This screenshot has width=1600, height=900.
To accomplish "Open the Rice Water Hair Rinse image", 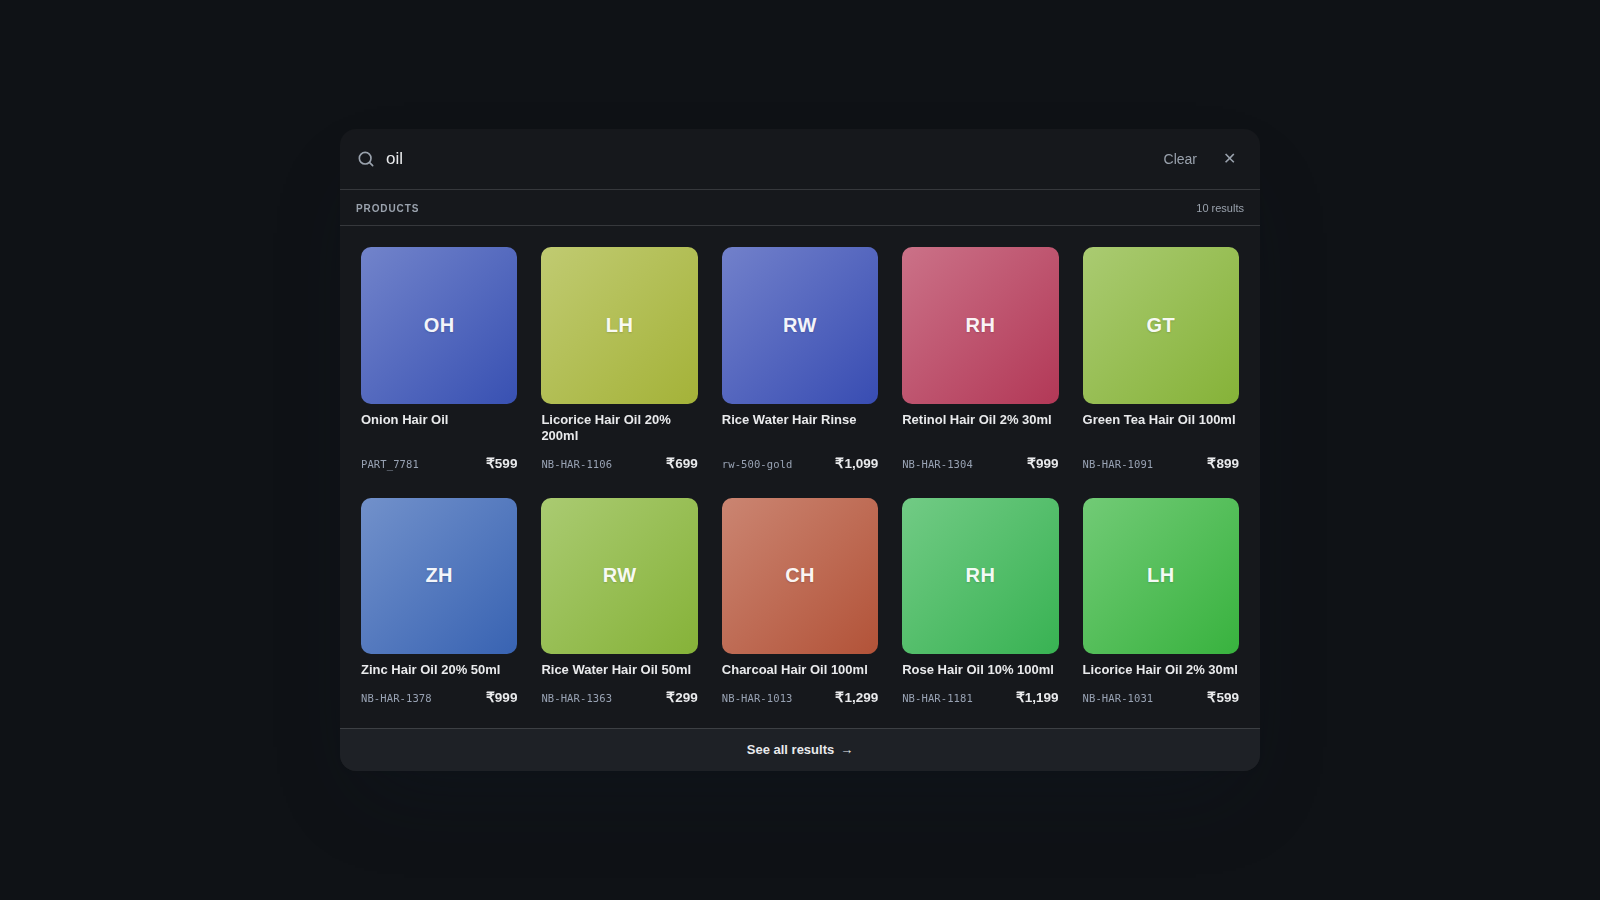I will [x=800, y=325].
